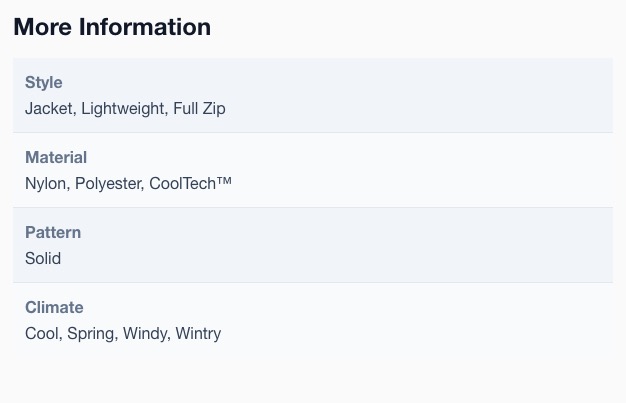Click the word Spring in Climate row
This screenshot has width=626, height=403.
91,334
